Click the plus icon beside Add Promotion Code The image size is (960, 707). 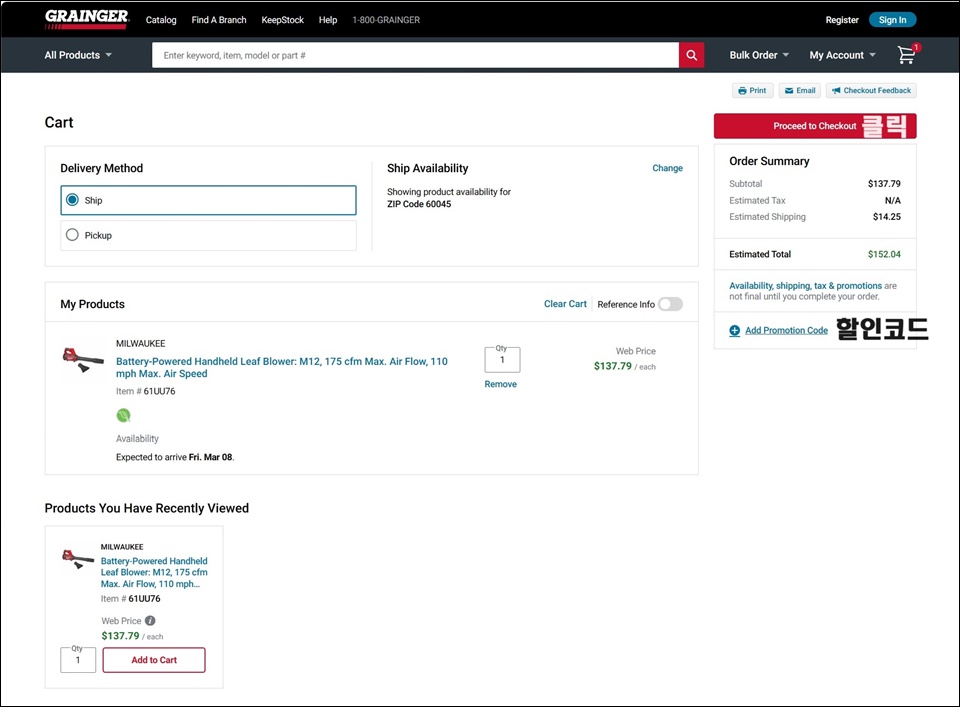pos(735,331)
